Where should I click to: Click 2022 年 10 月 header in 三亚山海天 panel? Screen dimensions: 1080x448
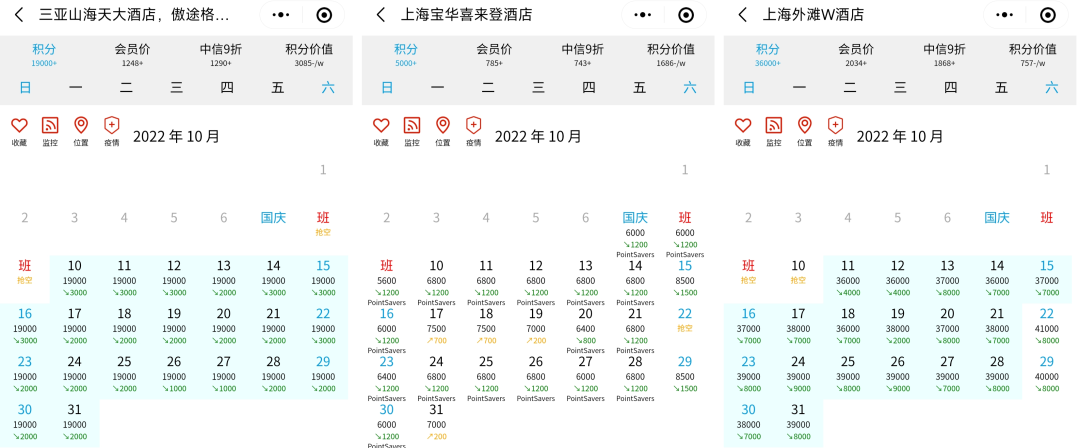pyautogui.click(x=176, y=136)
